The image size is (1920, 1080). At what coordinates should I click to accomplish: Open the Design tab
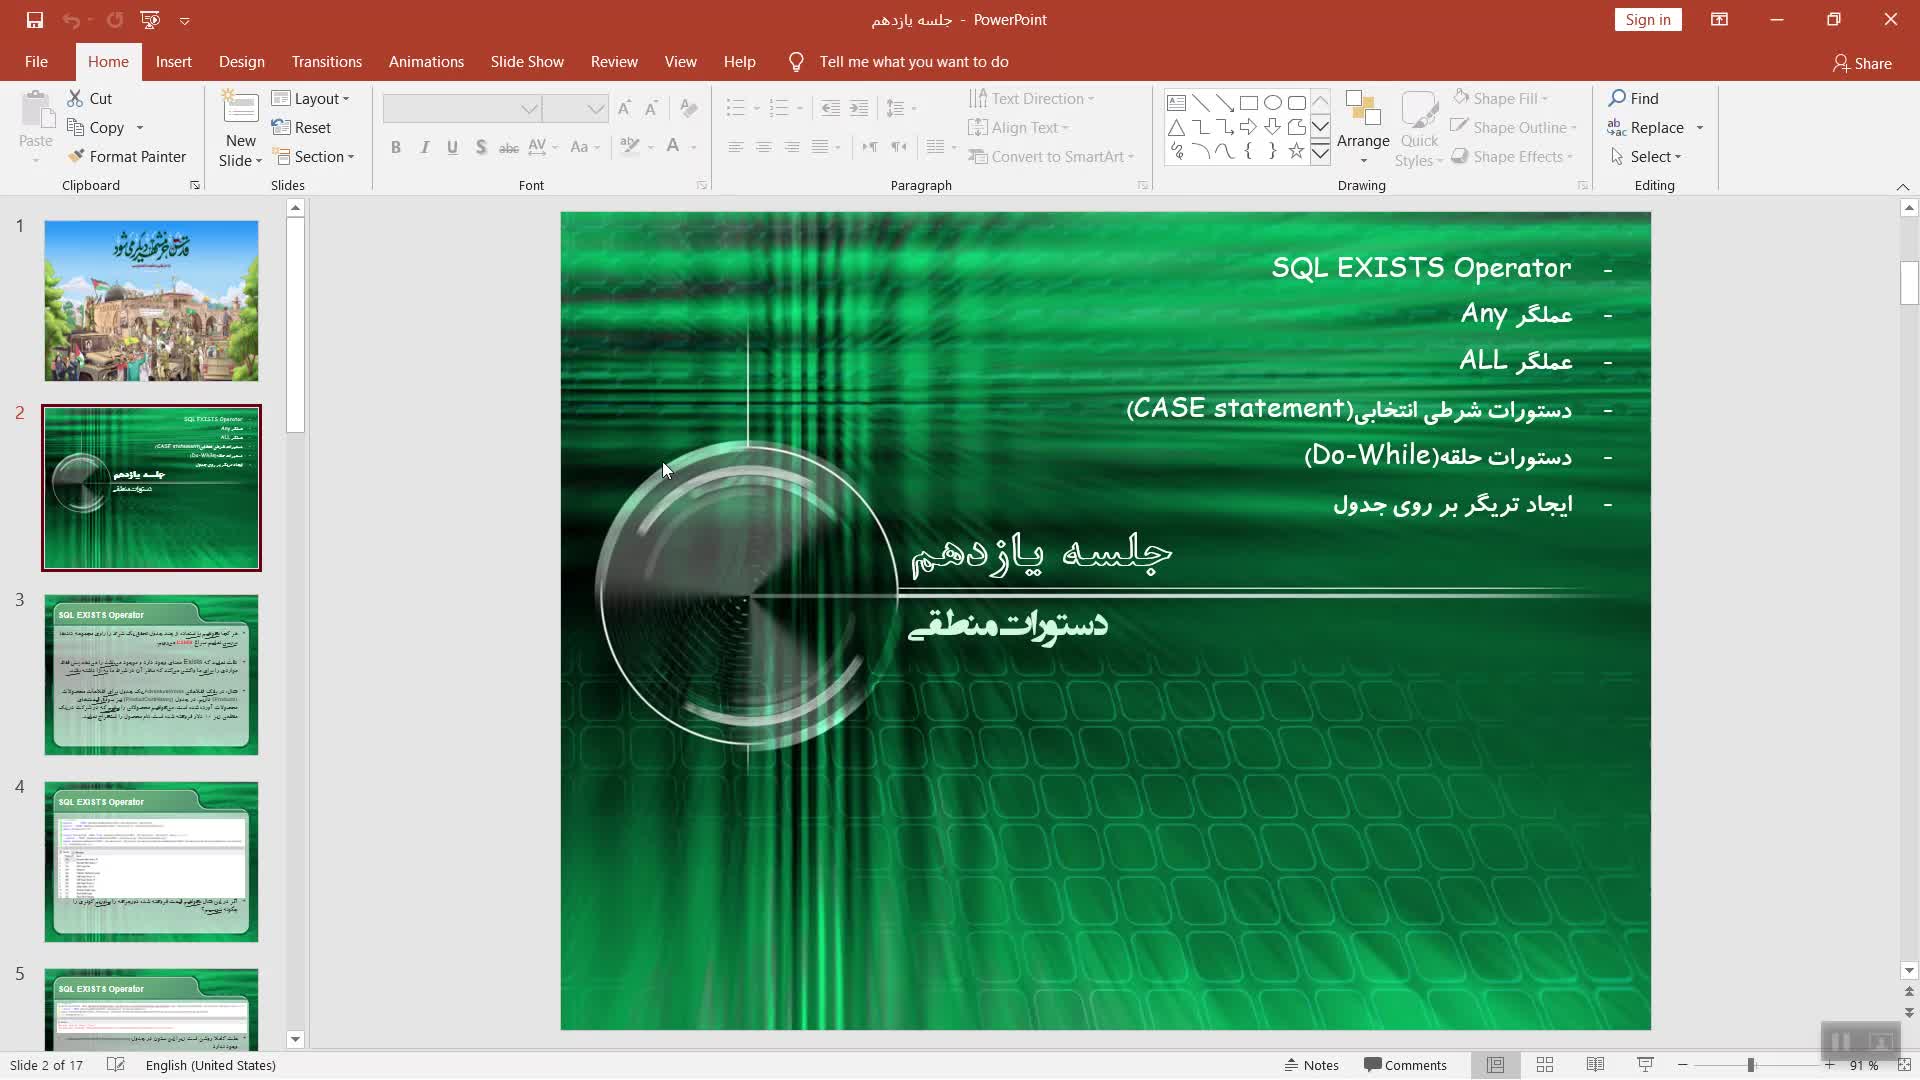tap(242, 62)
